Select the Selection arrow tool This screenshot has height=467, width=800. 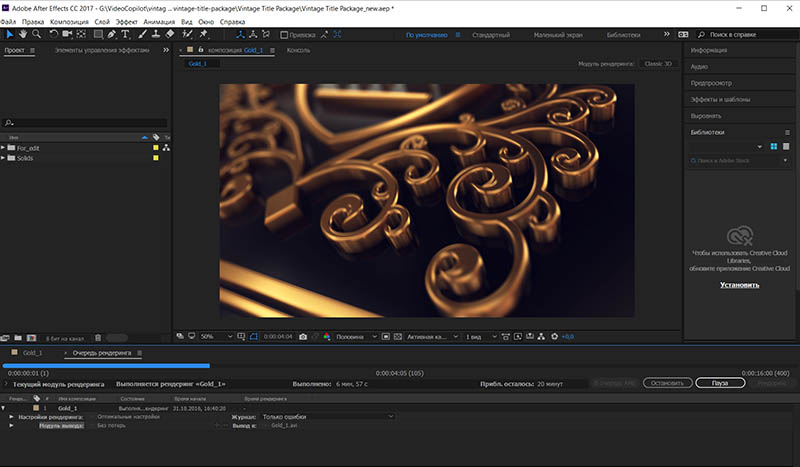pos(9,34)
